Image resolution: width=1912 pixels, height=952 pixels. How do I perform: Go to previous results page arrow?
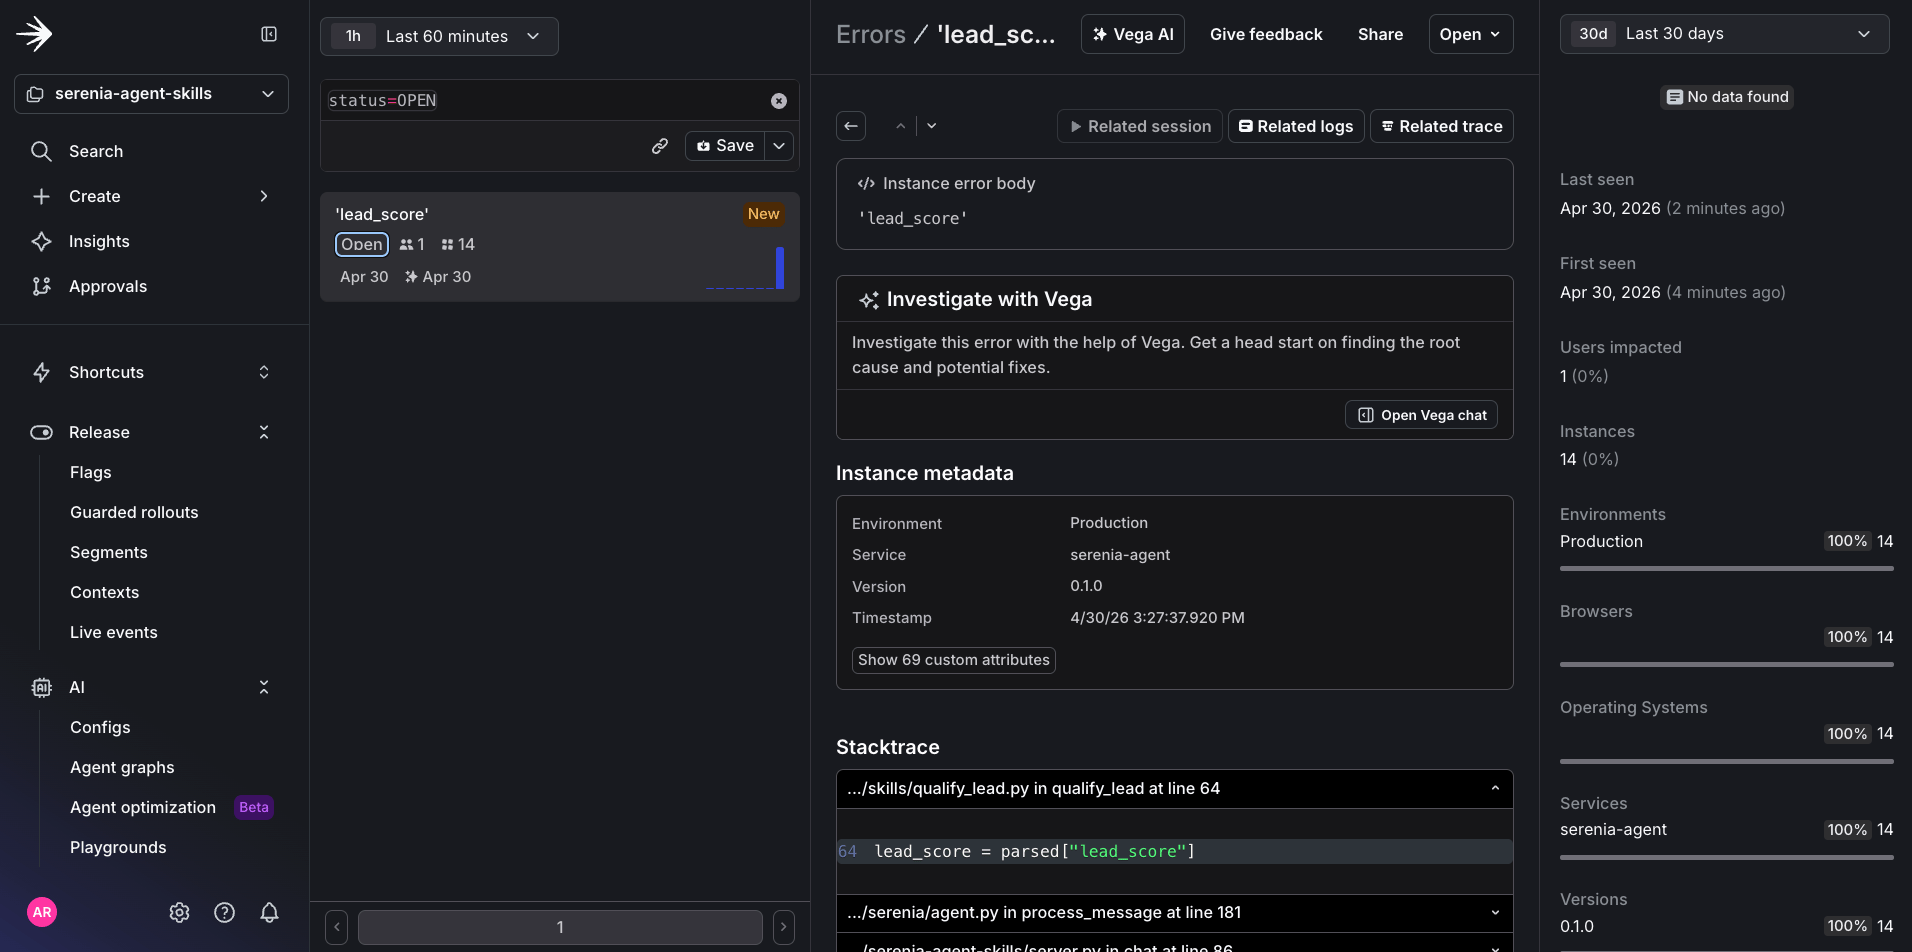pyautogui.click(x=337, y=927)
